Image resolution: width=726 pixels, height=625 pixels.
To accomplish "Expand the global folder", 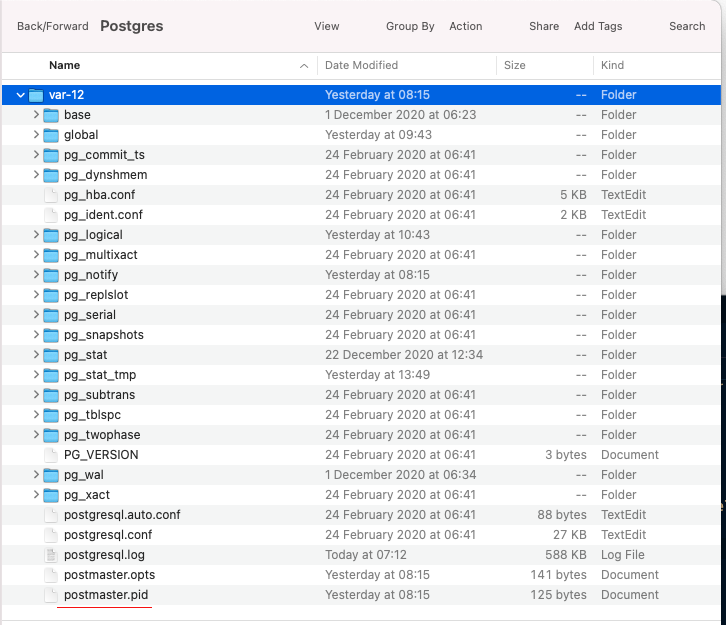I will pos(36,134).
